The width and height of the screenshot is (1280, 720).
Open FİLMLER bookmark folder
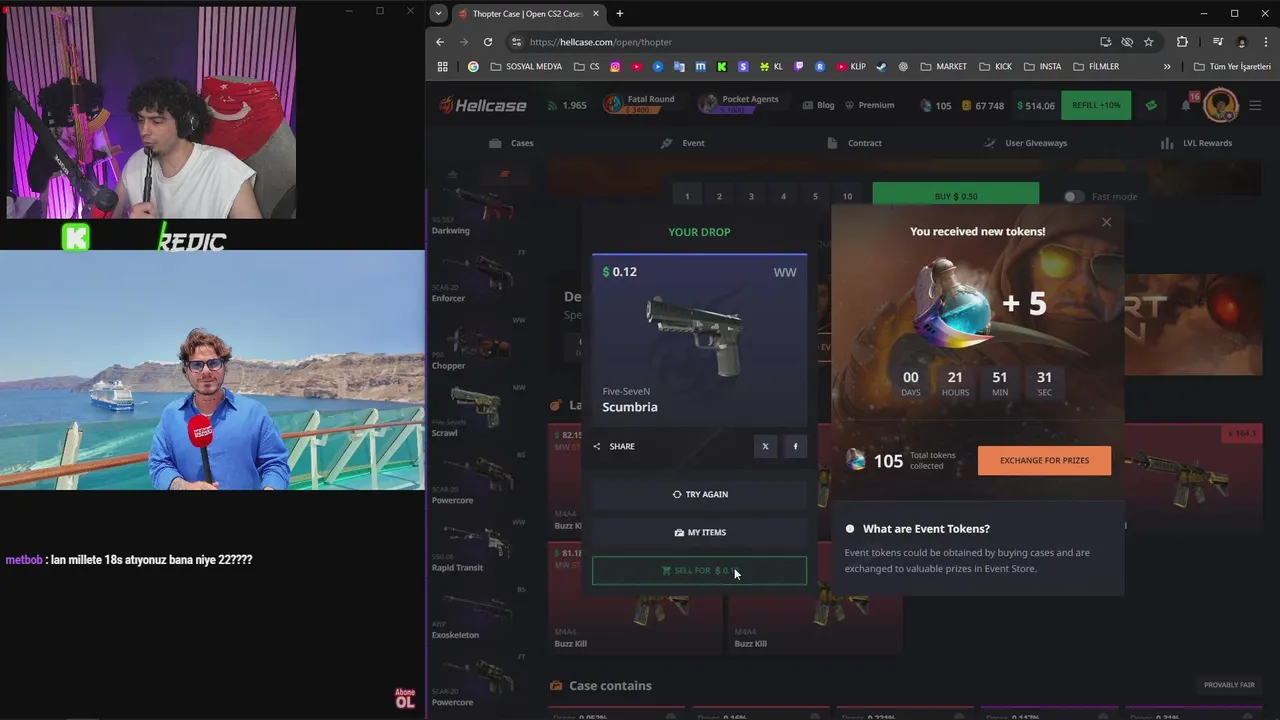(x=1095, y=67)
